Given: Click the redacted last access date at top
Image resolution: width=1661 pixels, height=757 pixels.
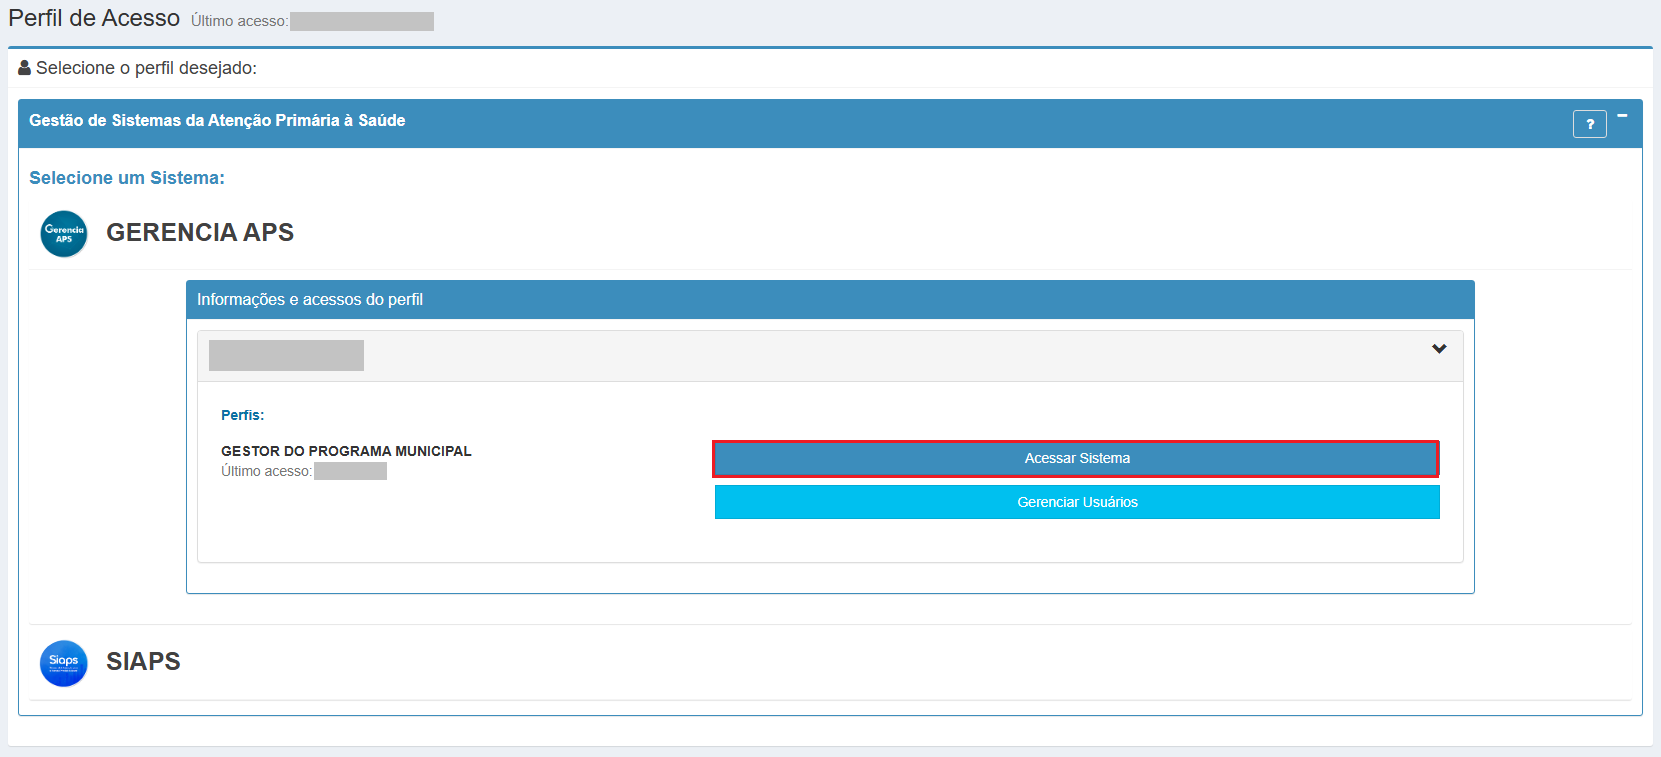Looking at the screenshot, I should pyautogui.click(x=361, y=21).
